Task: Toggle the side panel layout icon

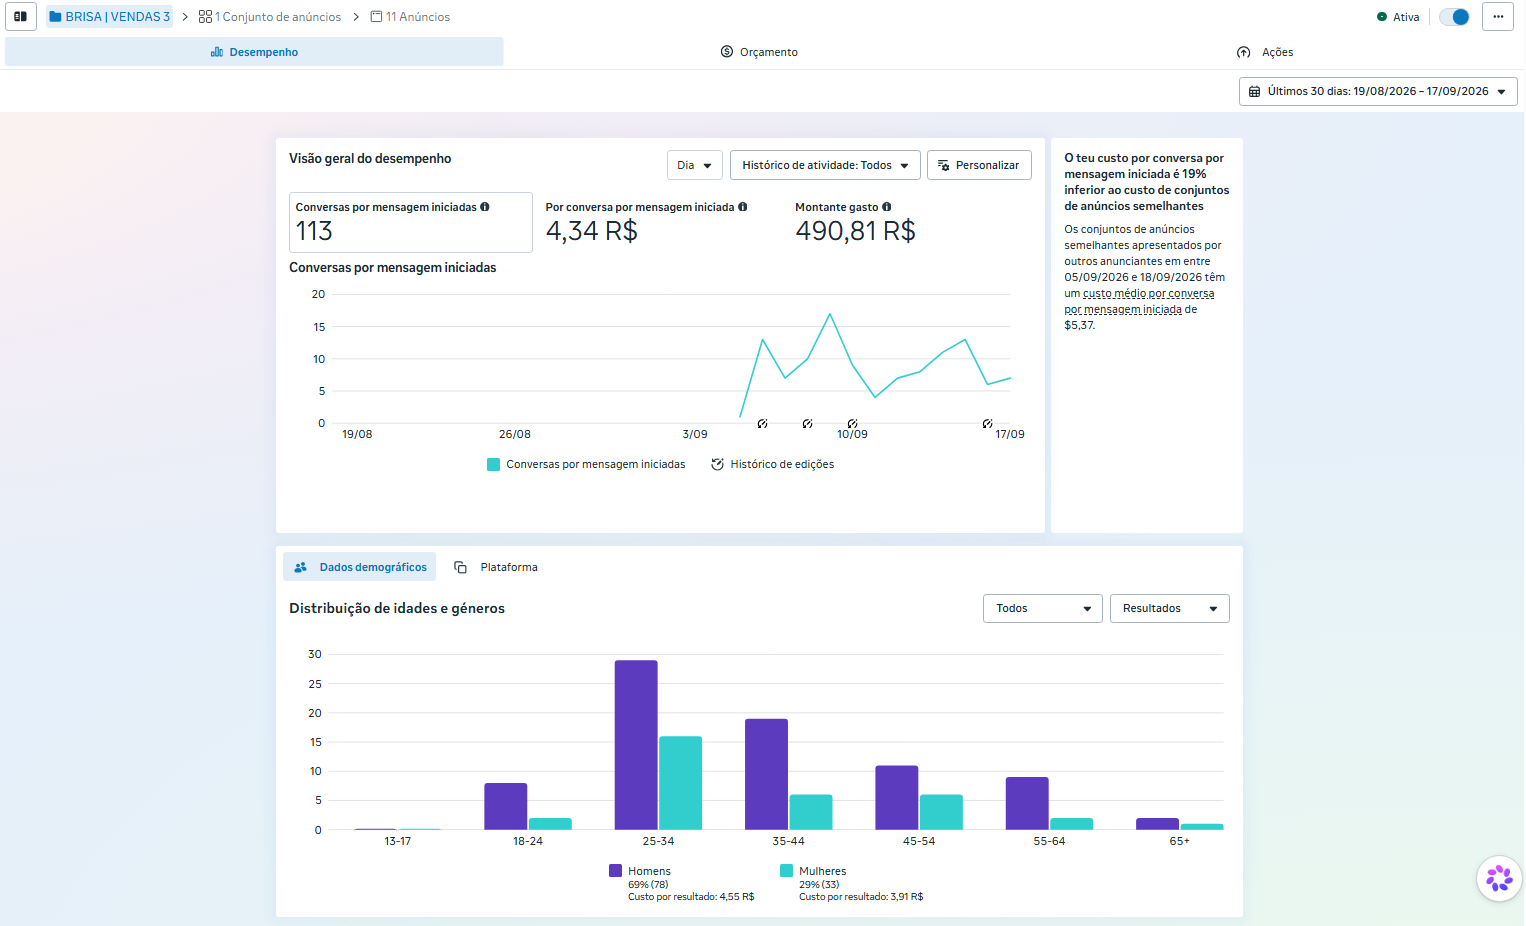Action: coord(20,17)
